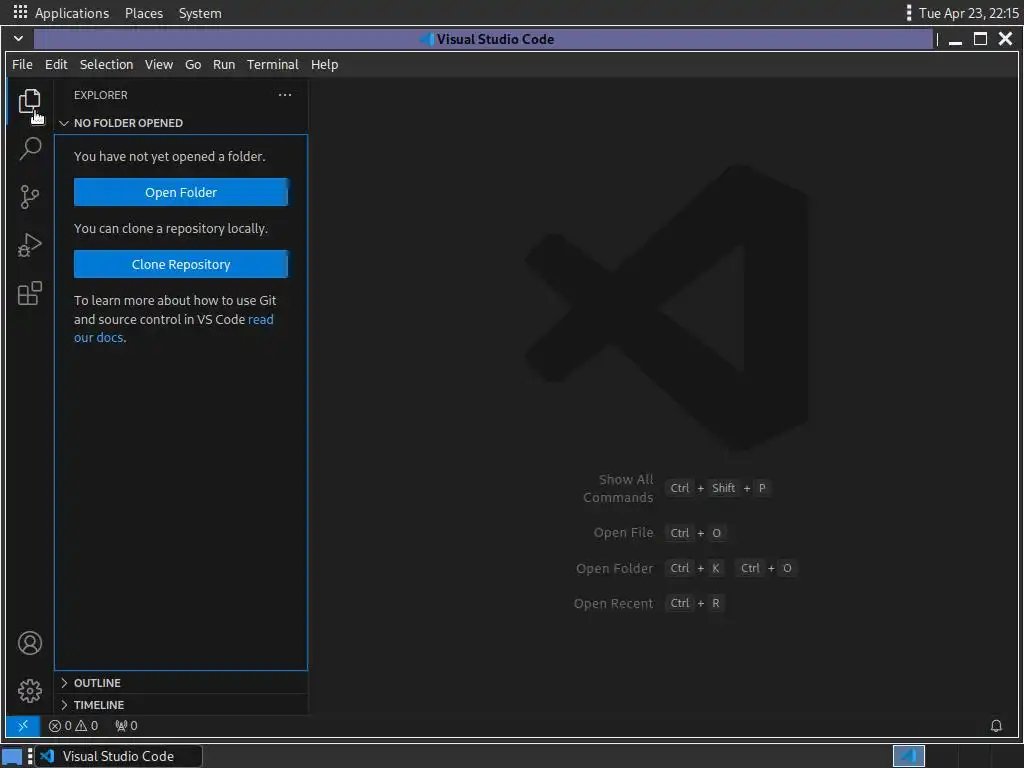Open the Run menu
The width and height of the screenshot is (1024, 768).
pyautogui.click(x=224, y=65)
